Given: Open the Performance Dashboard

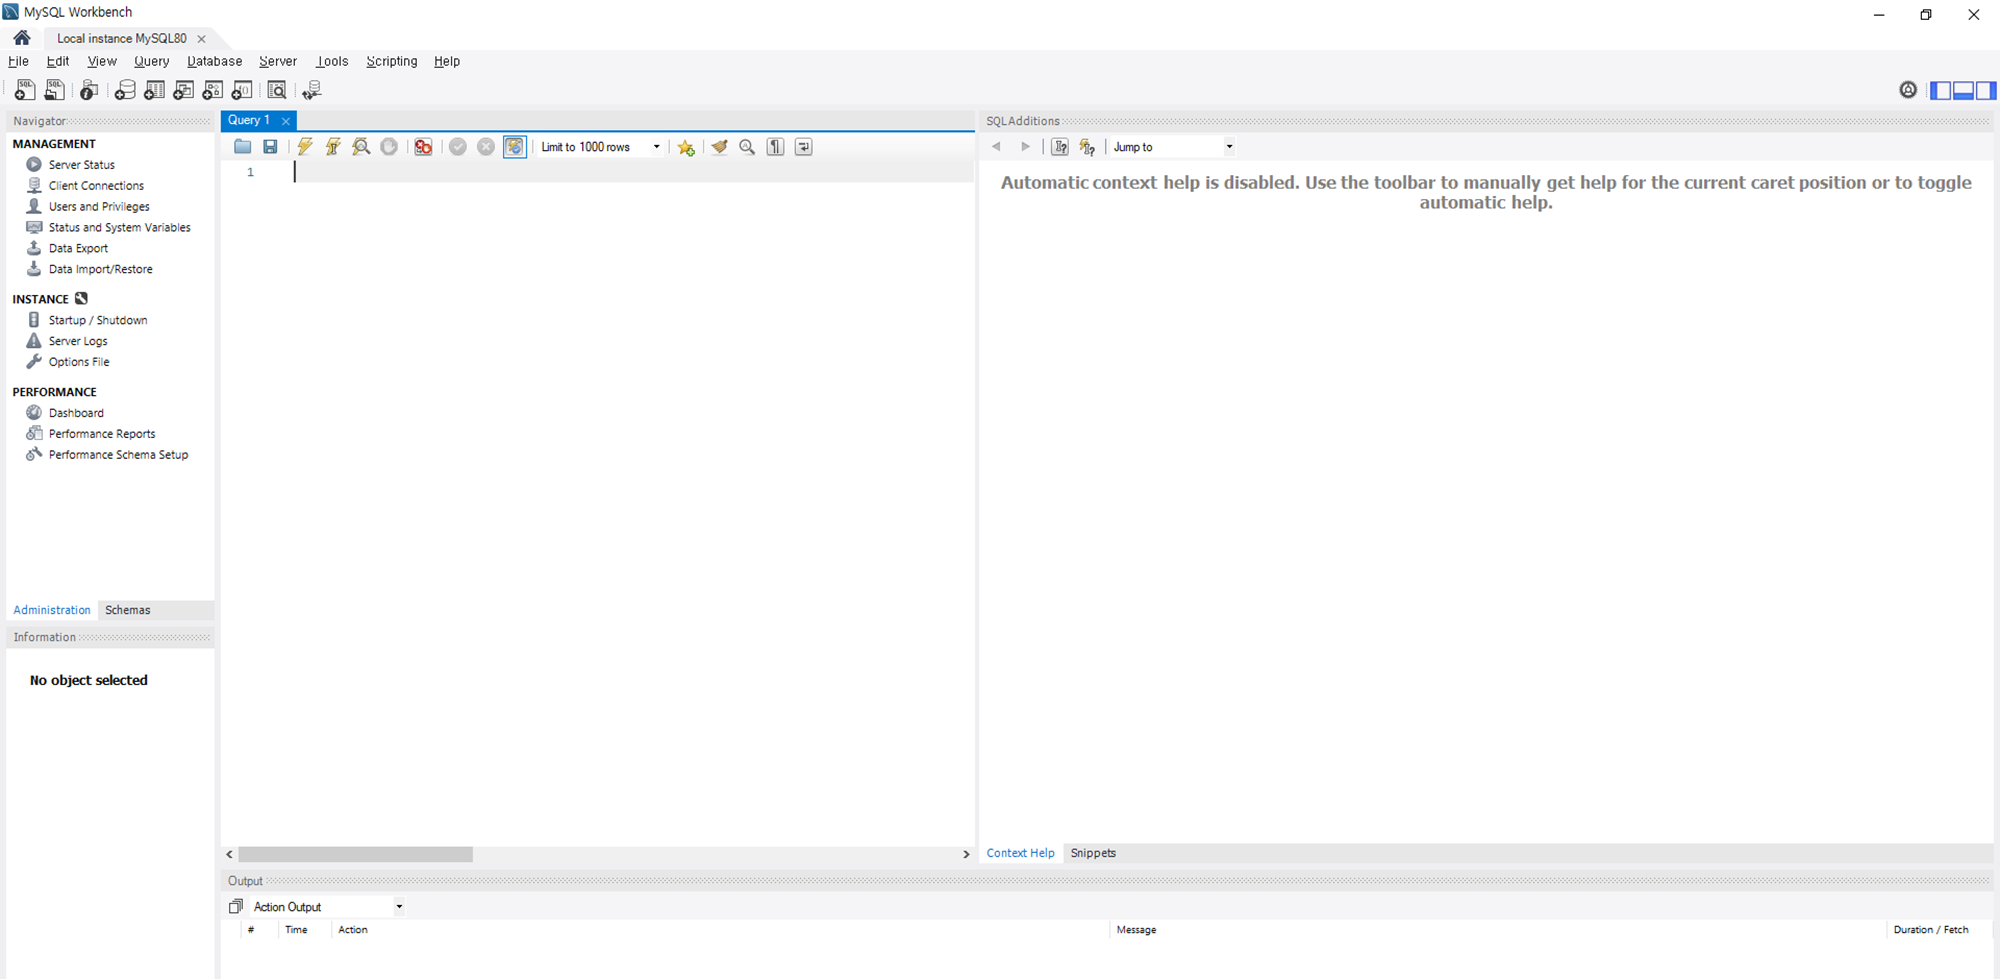Looking at the screenshot, I should pyautogui.click(x=76, y=413).
